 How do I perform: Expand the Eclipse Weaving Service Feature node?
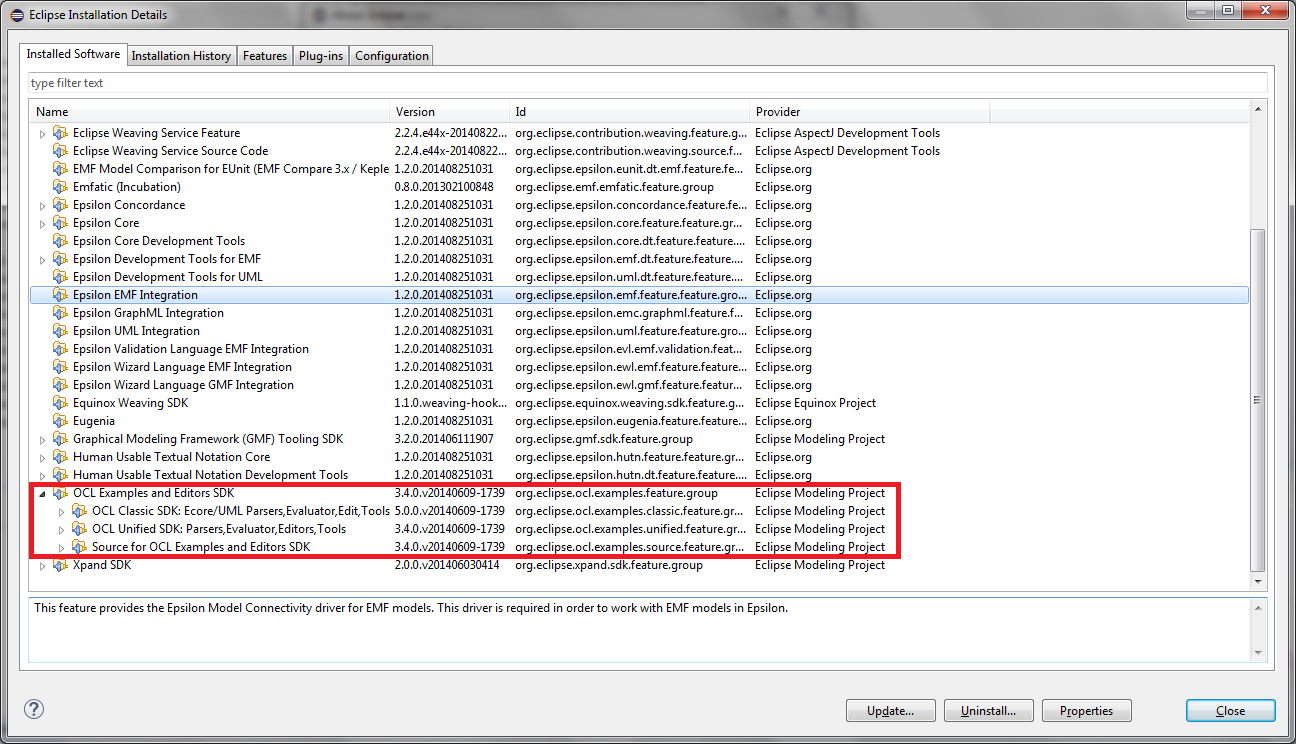click(x=42, y=133)
